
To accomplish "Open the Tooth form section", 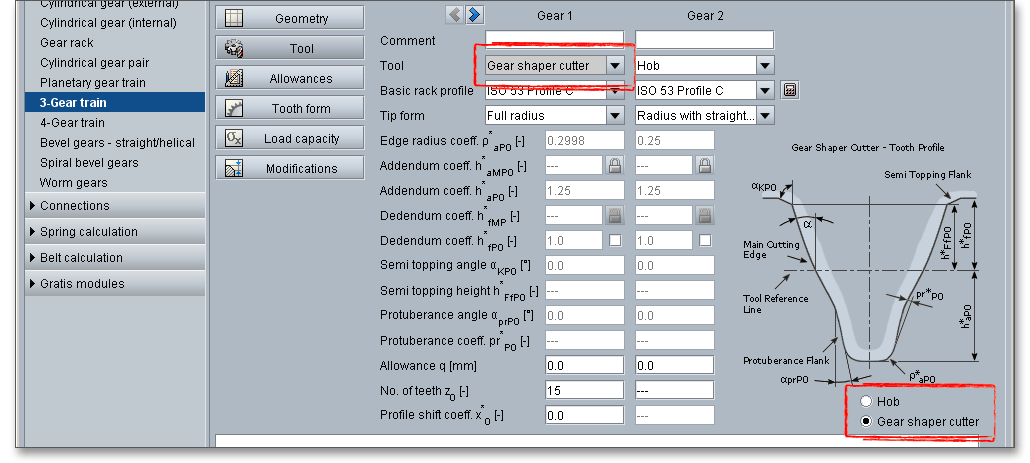I will tap(290, 109).
